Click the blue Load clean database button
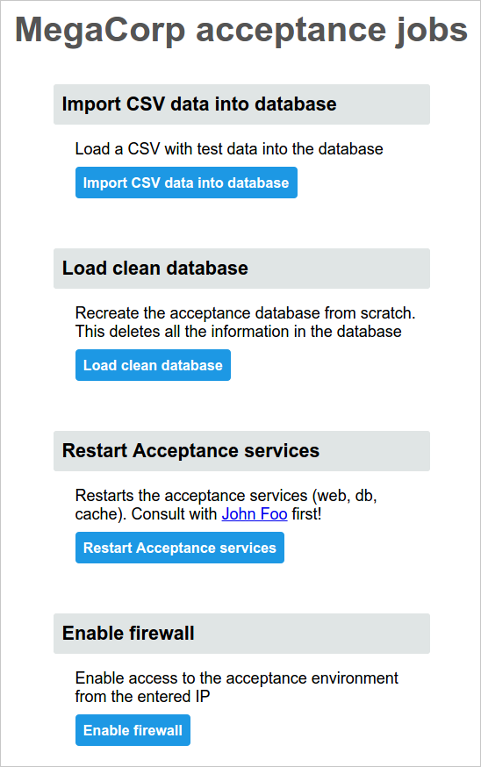 [x=153, y=365]
